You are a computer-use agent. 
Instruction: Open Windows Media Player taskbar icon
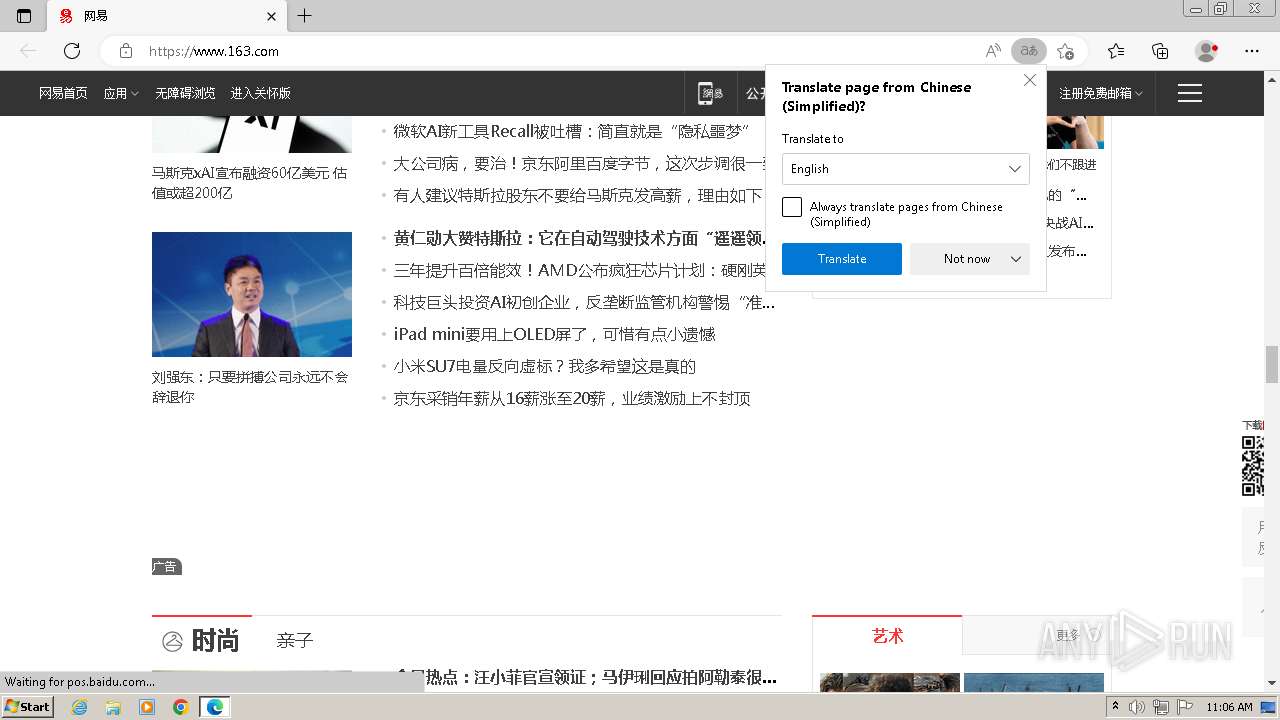tap(147, 707)
